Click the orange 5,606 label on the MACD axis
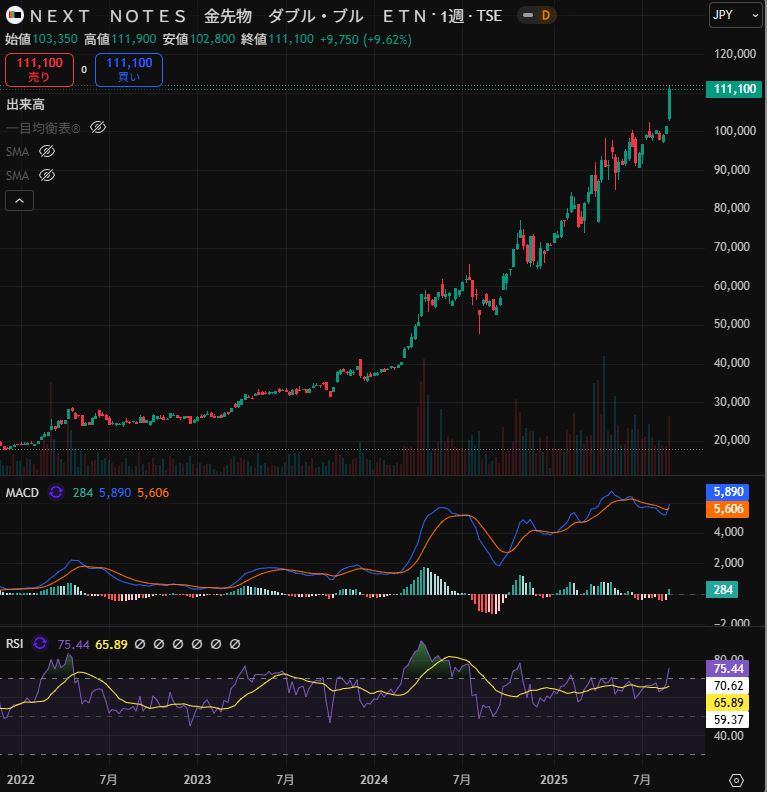Image resolution: width=767 pixels, height=792 pixels. (x=728, y=509)
